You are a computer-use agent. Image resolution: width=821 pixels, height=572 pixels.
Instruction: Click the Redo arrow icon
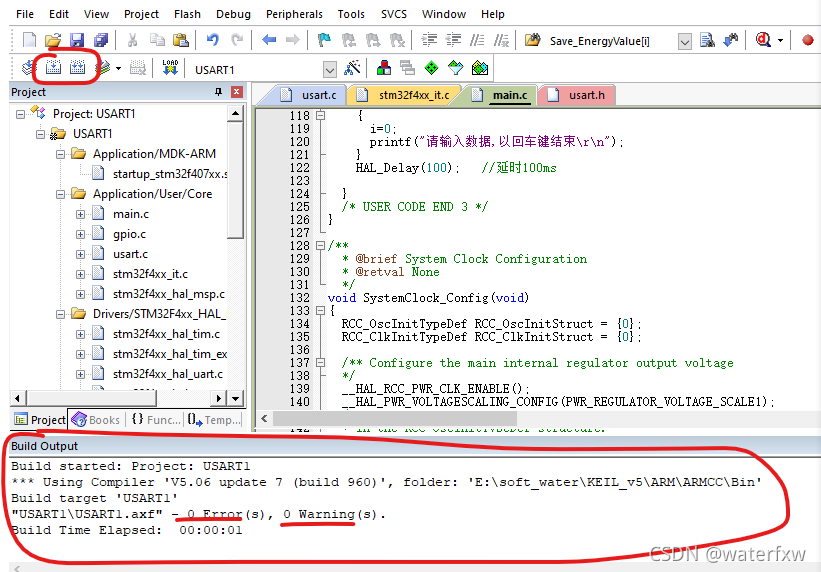click(237, 40)
